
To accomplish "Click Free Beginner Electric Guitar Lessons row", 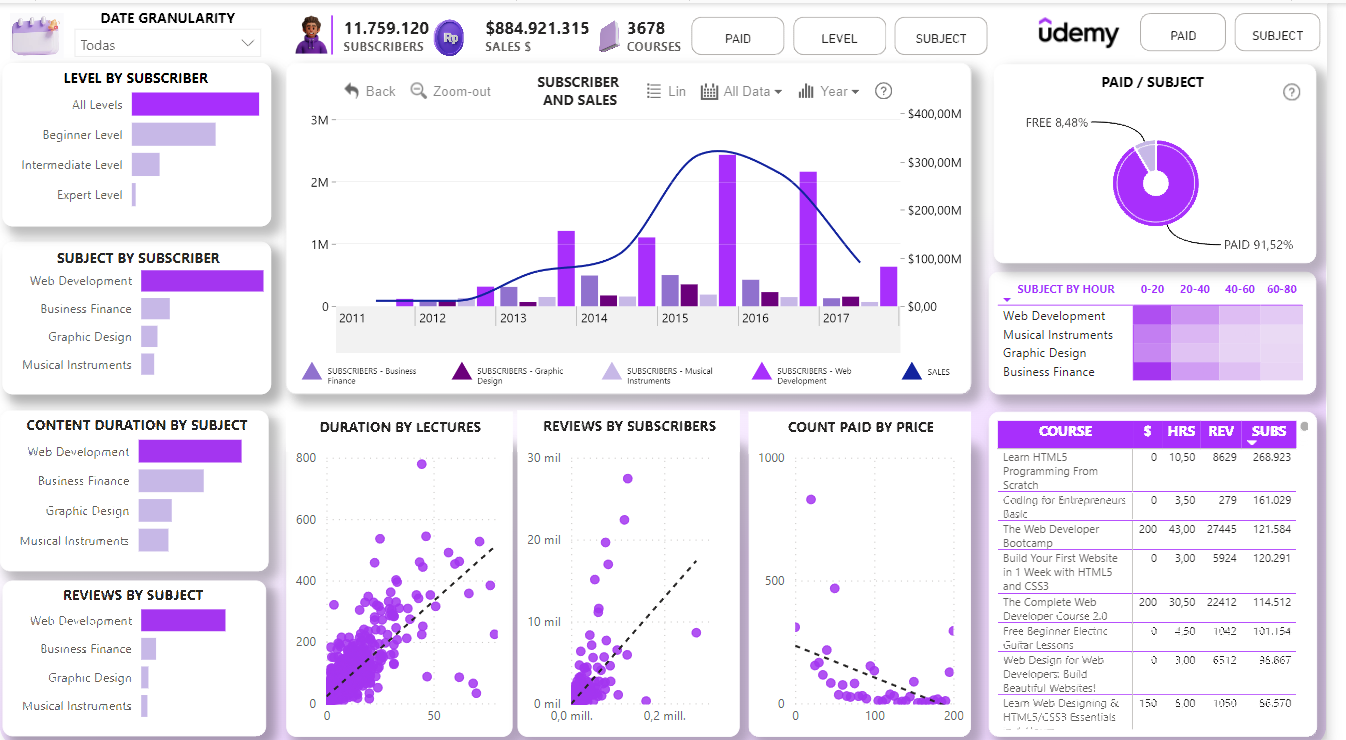I will click(1147, 637).
